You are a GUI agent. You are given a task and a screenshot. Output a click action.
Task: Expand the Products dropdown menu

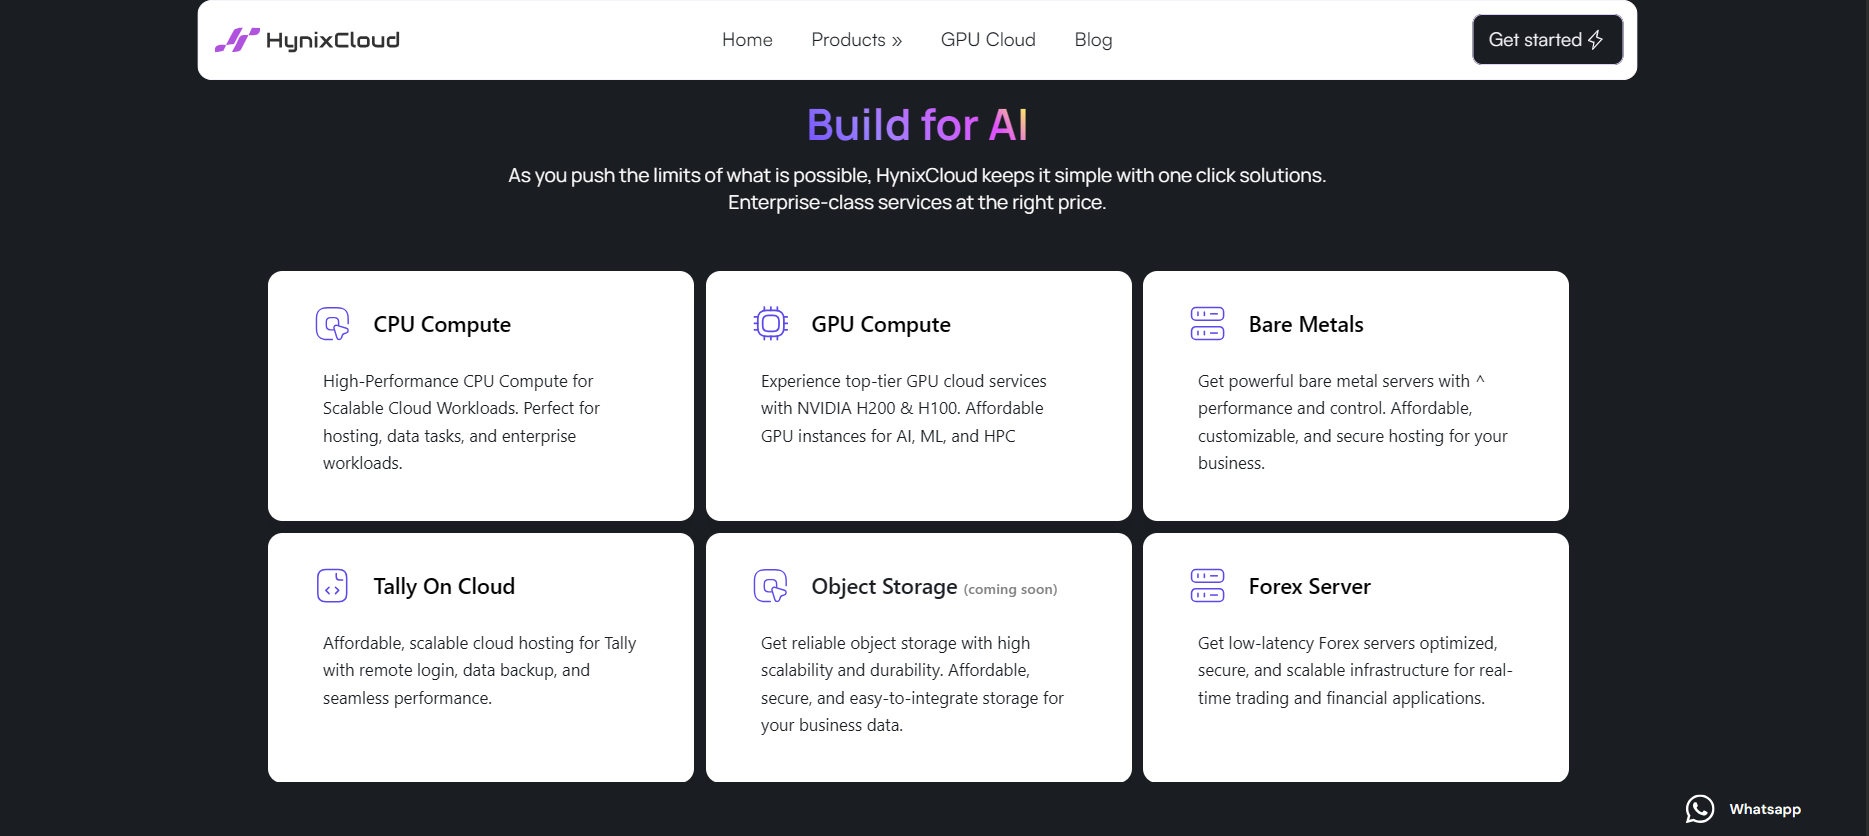coord(856,40)
